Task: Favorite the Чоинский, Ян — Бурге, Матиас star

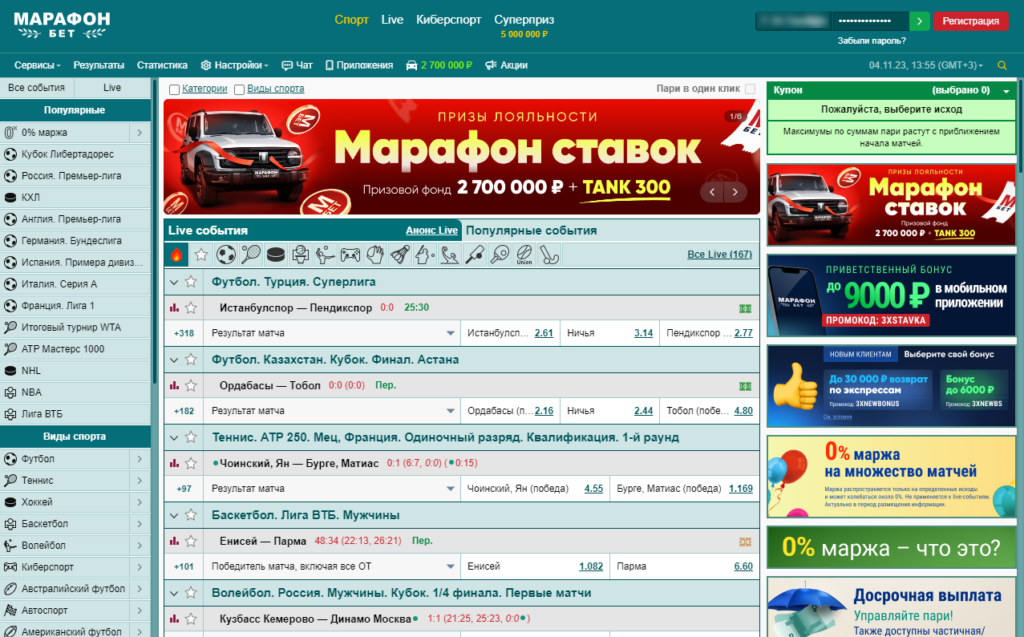Action: coord(191,463)
